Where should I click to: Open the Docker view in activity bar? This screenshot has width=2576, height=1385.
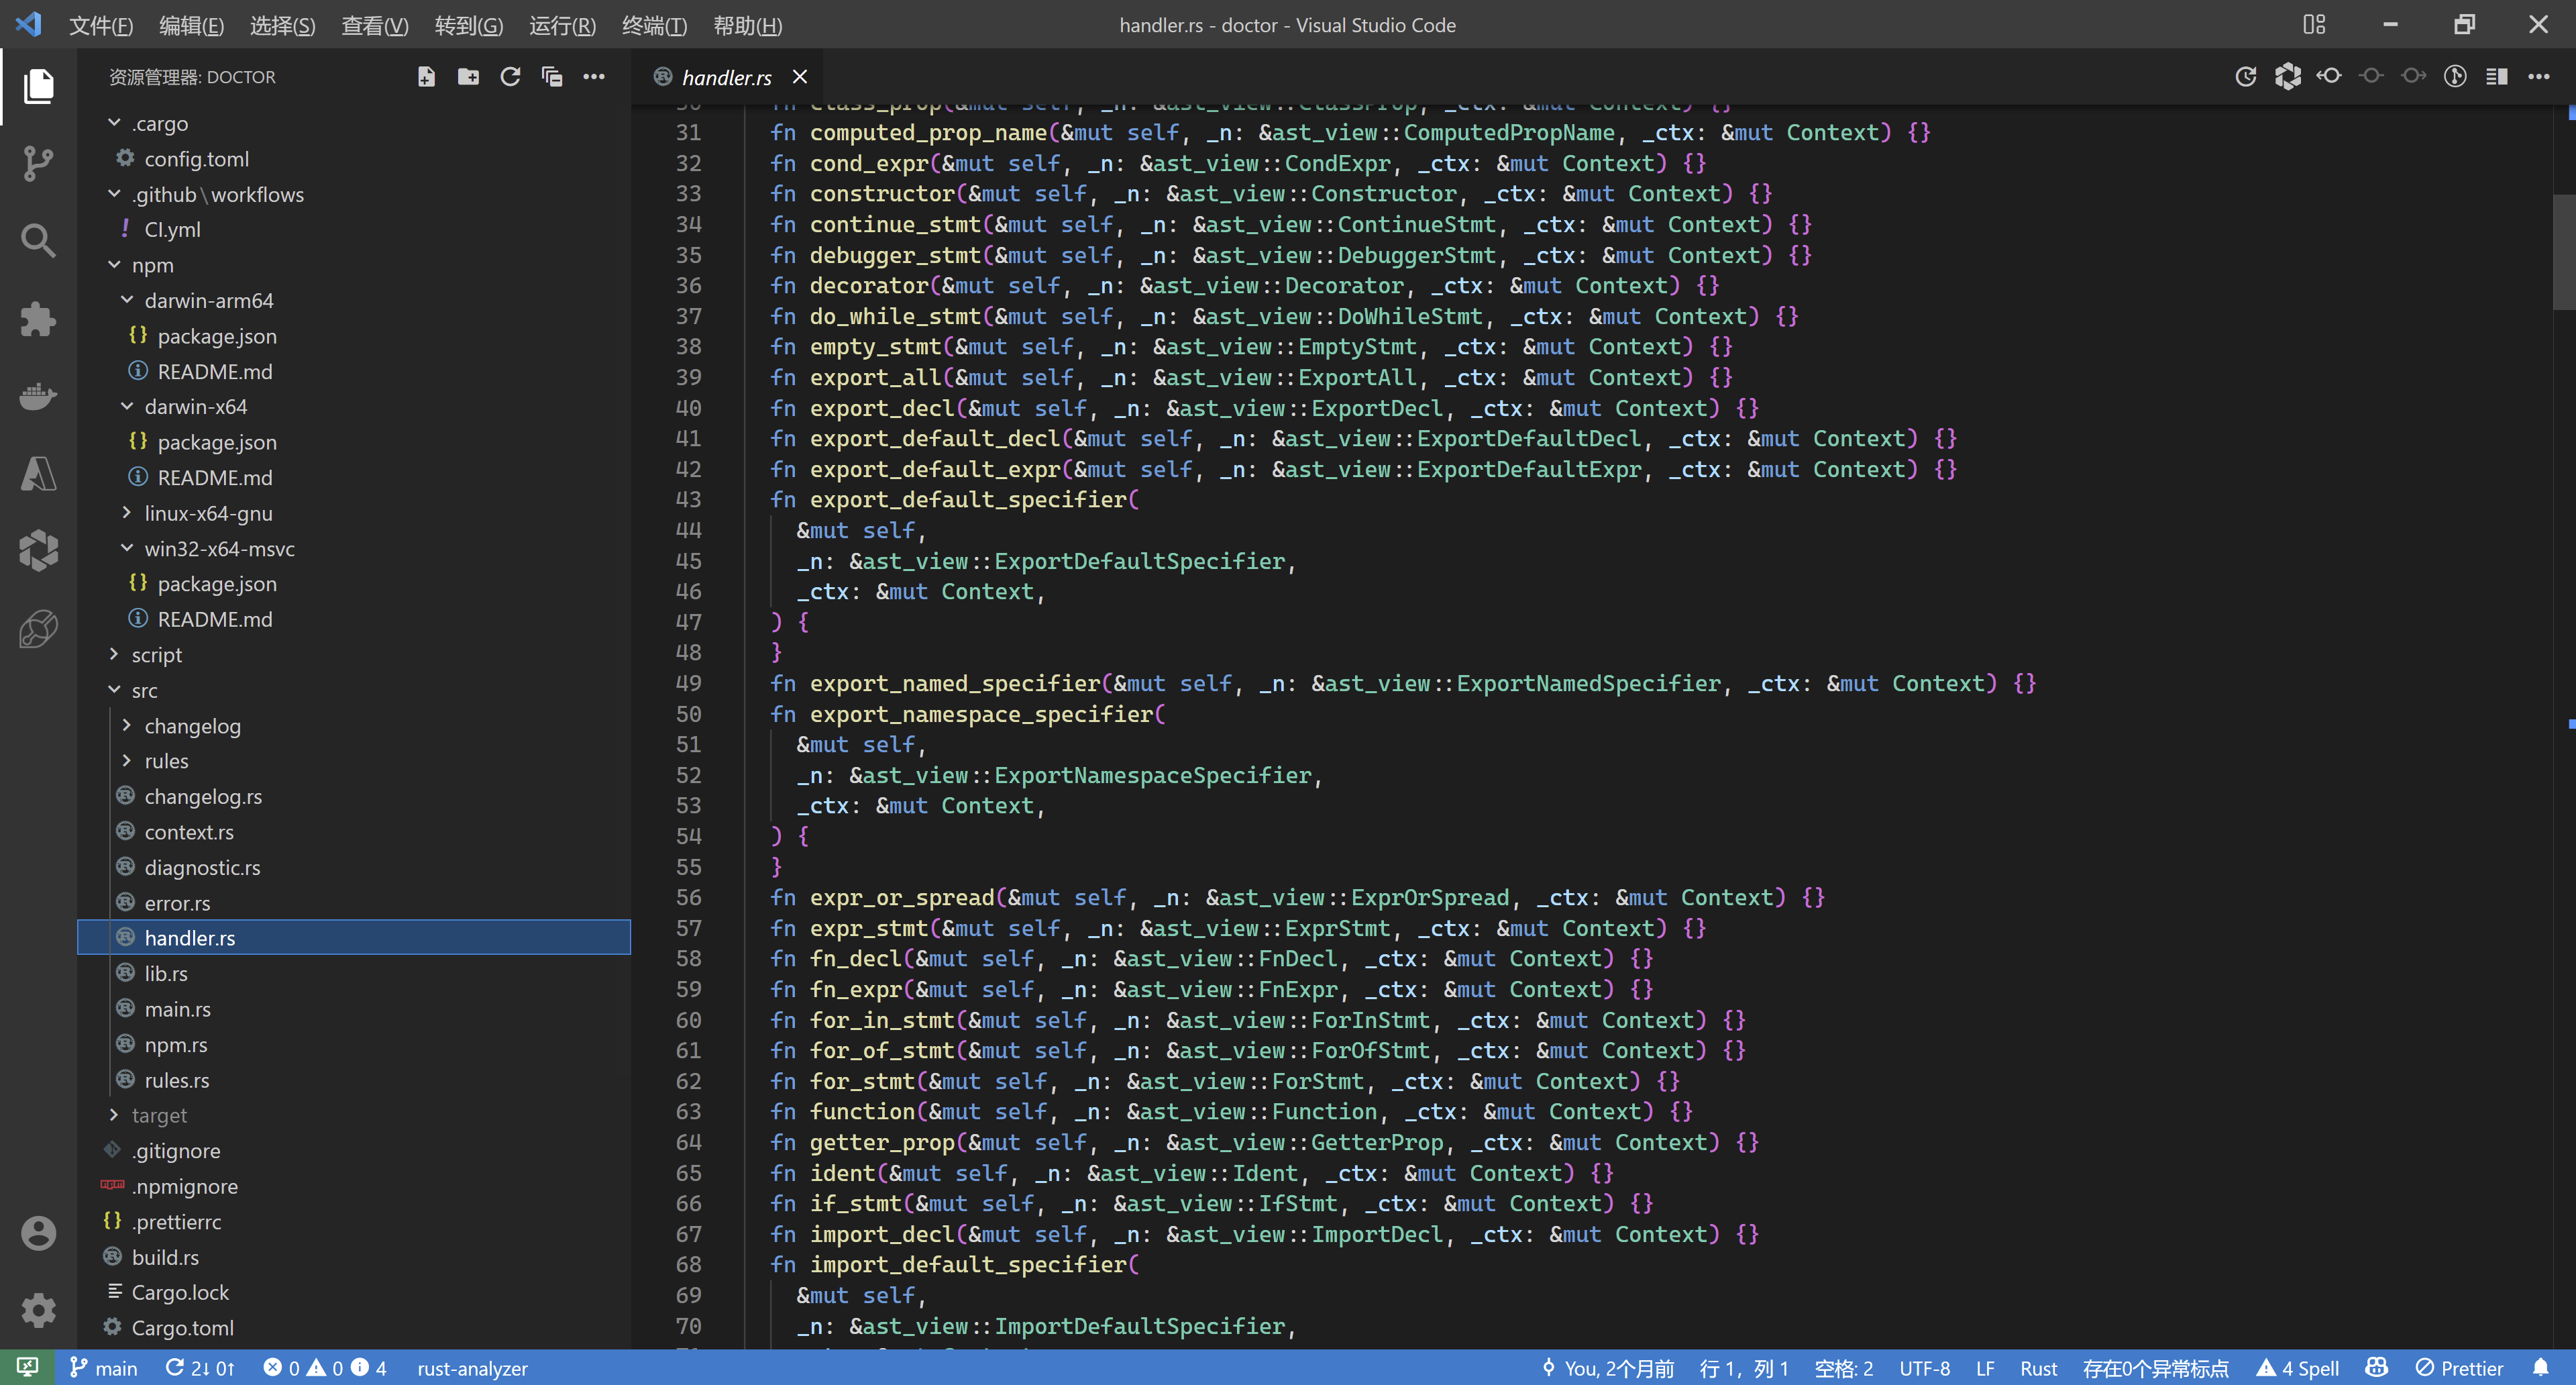[38, 397]
